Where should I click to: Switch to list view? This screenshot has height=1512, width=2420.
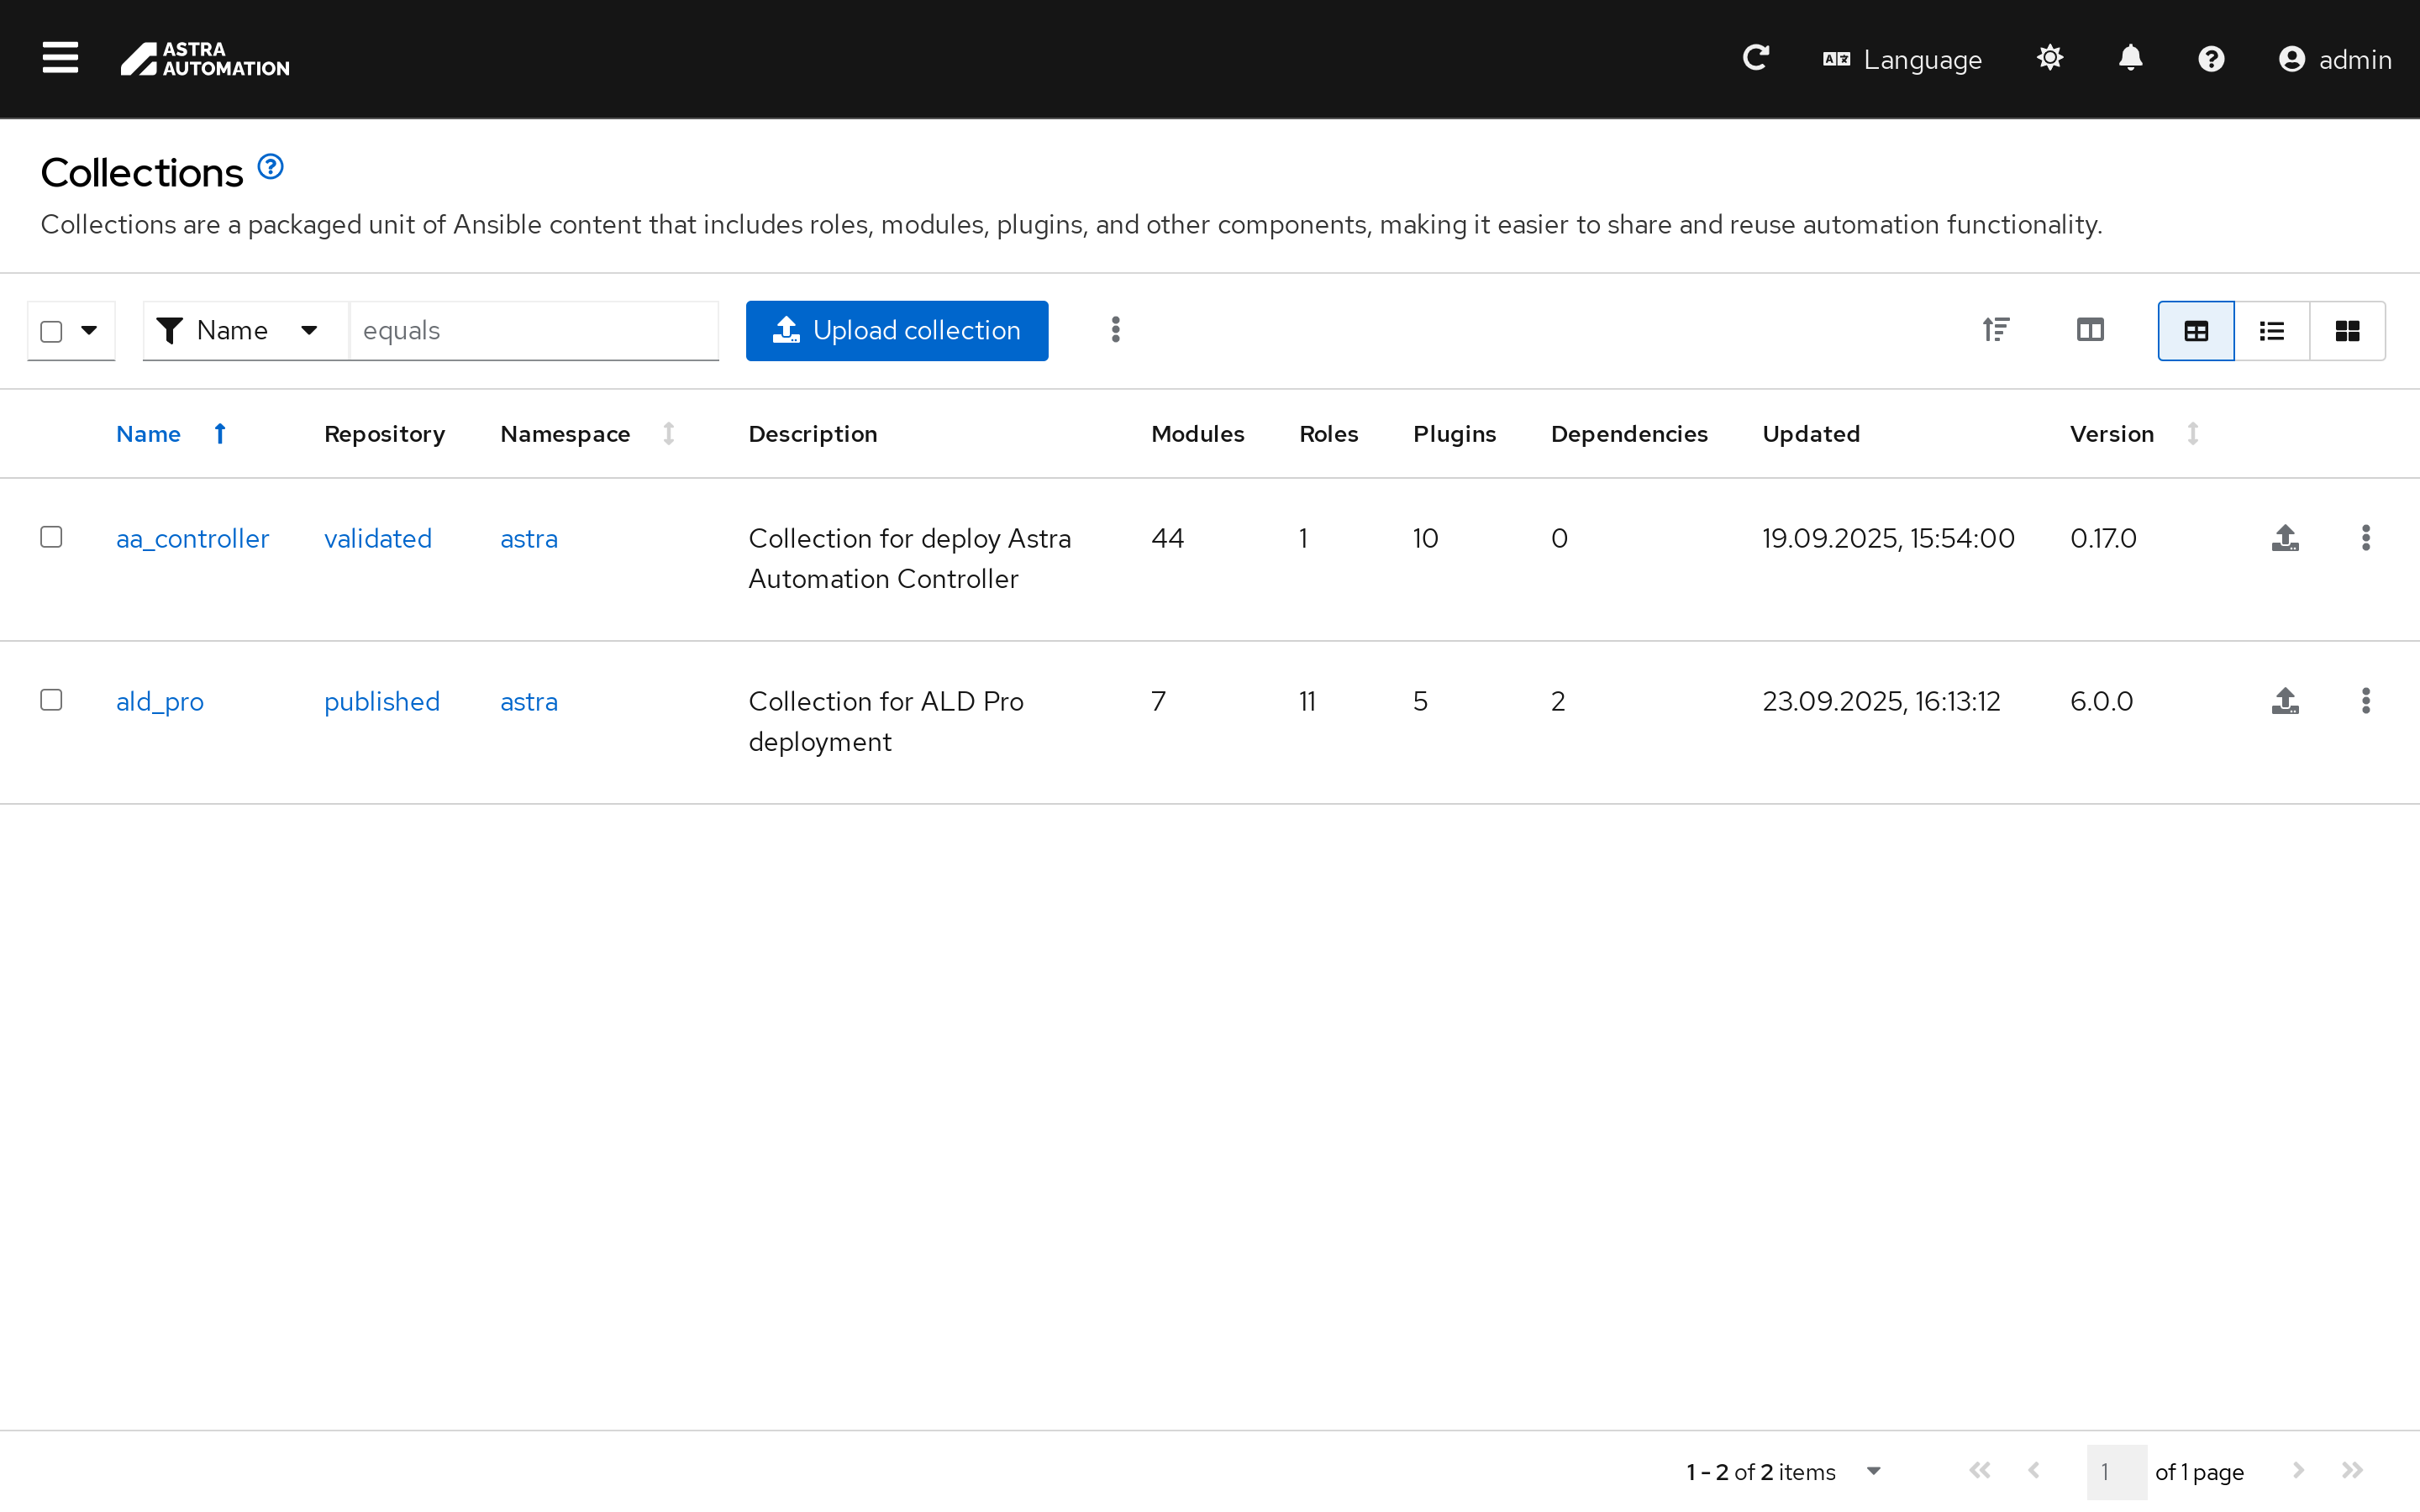(x=2271, y=331)
